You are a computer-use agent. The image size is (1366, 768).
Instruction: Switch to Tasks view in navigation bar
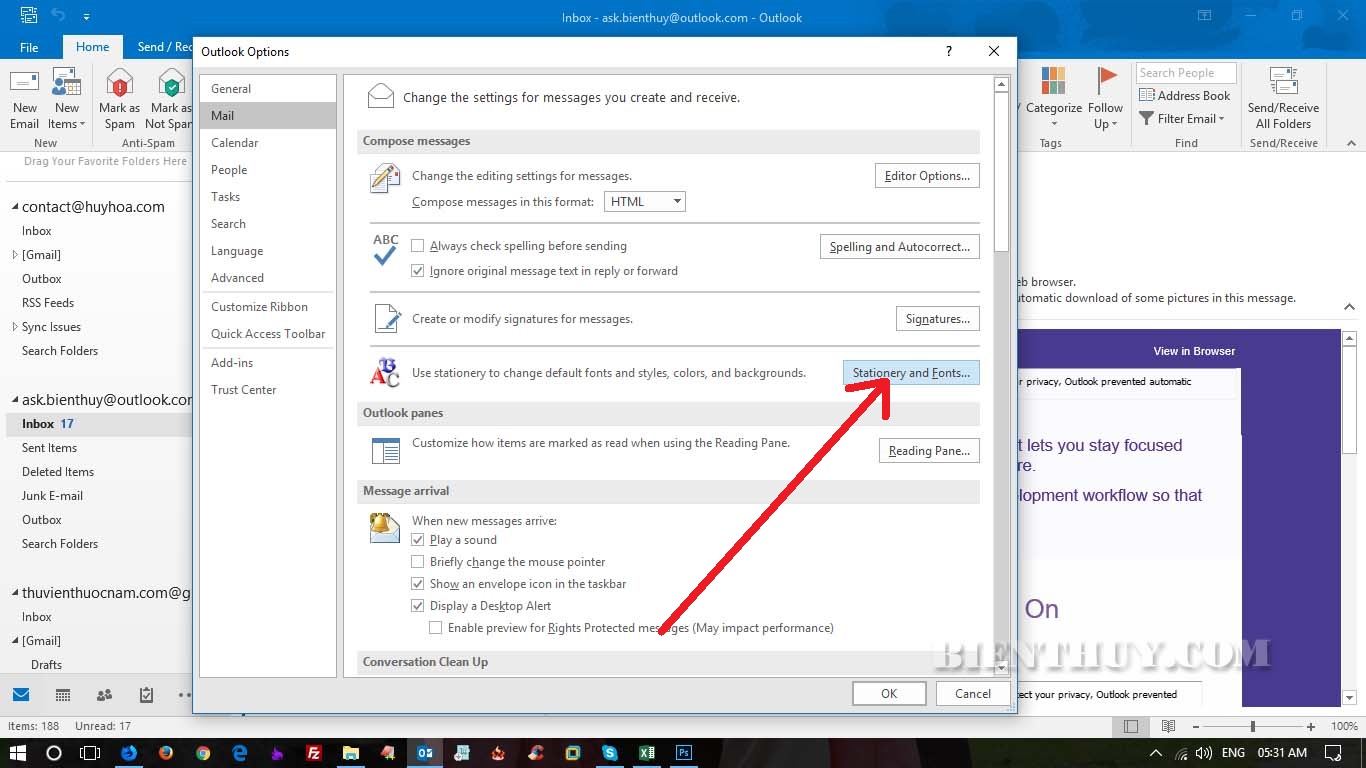[146, 695]
